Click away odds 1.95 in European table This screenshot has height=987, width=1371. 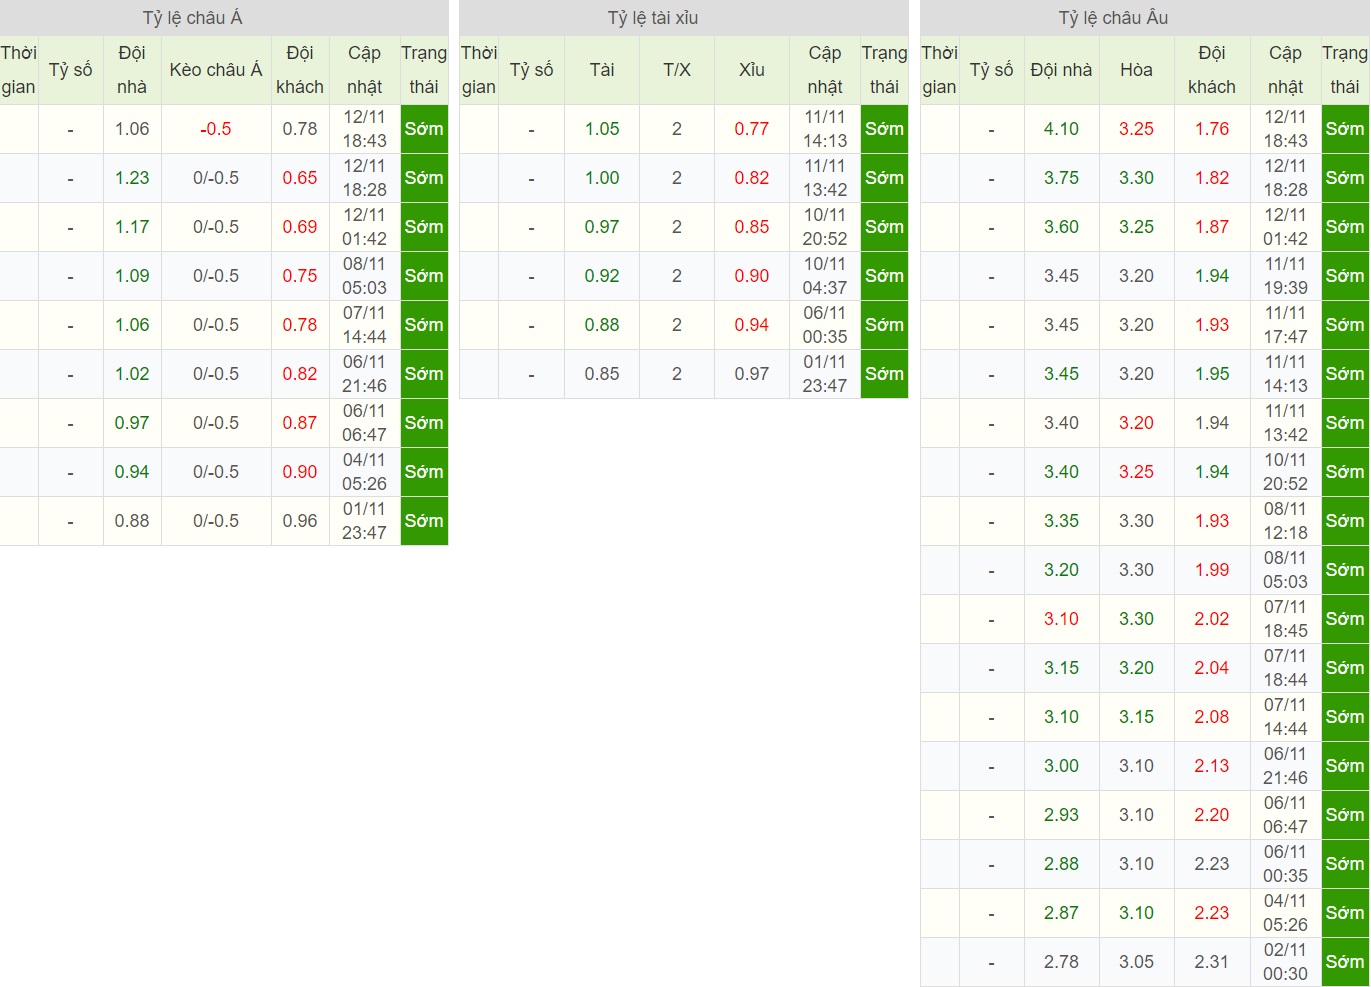pyautogui.click(x=1212, y=374)
